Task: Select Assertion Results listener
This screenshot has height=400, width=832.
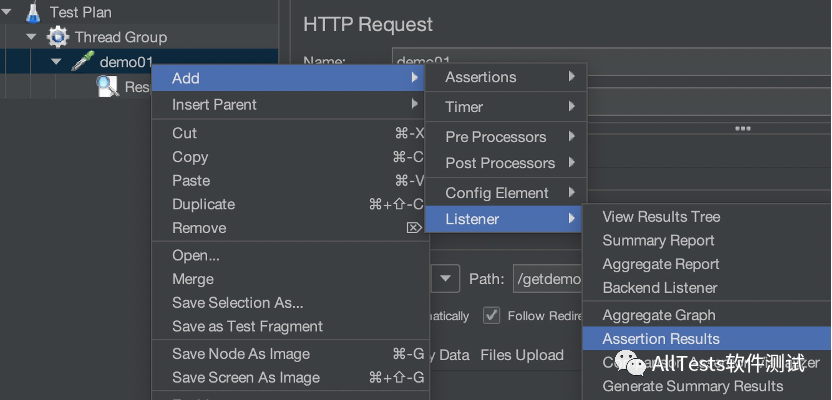Action: coord(661,339)
